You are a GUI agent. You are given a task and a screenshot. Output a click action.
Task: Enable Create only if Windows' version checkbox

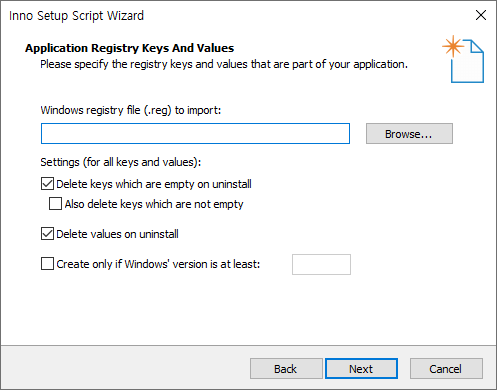[47, 264]
